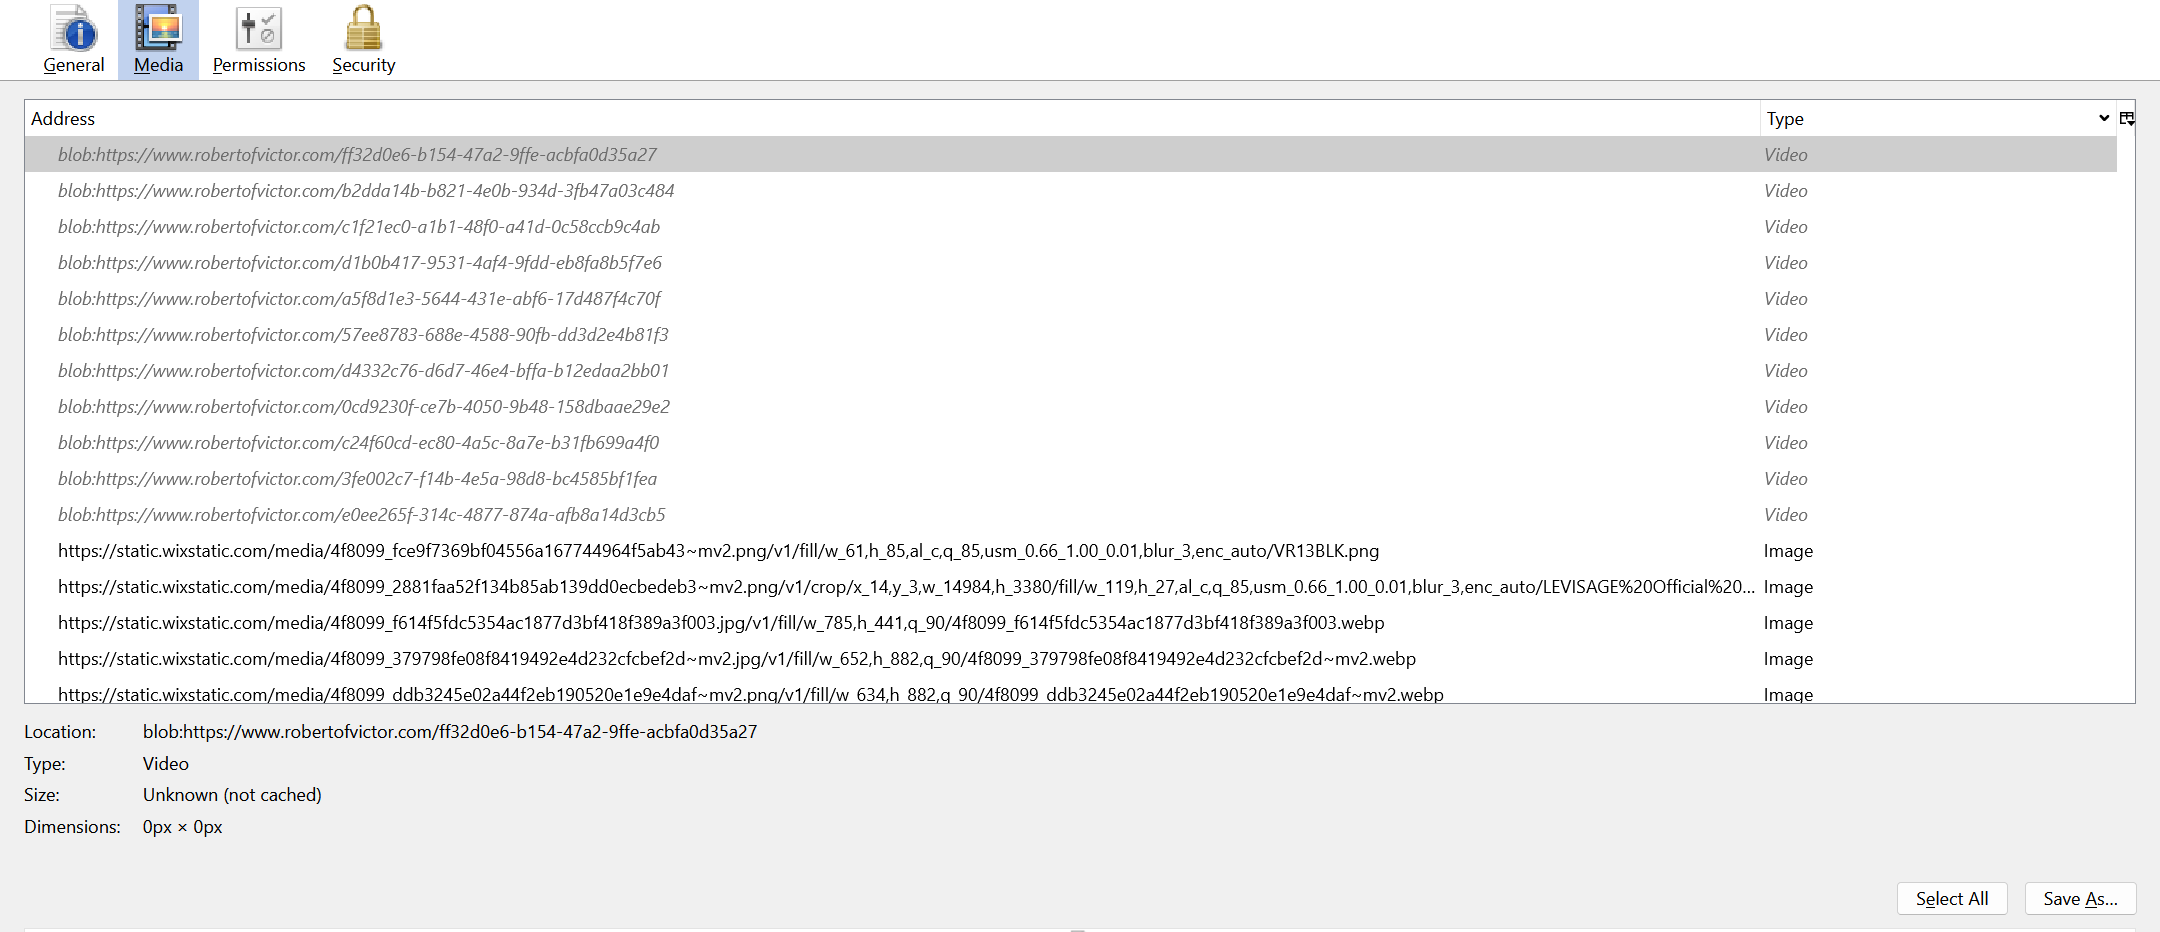Click the Select All button

[1951, 898]
